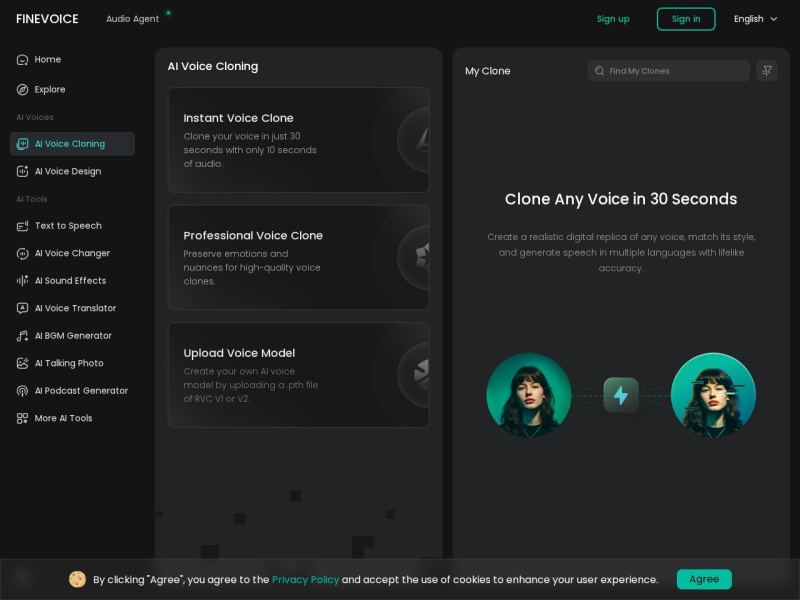Open Text to Speech tool

coord(72,226)
